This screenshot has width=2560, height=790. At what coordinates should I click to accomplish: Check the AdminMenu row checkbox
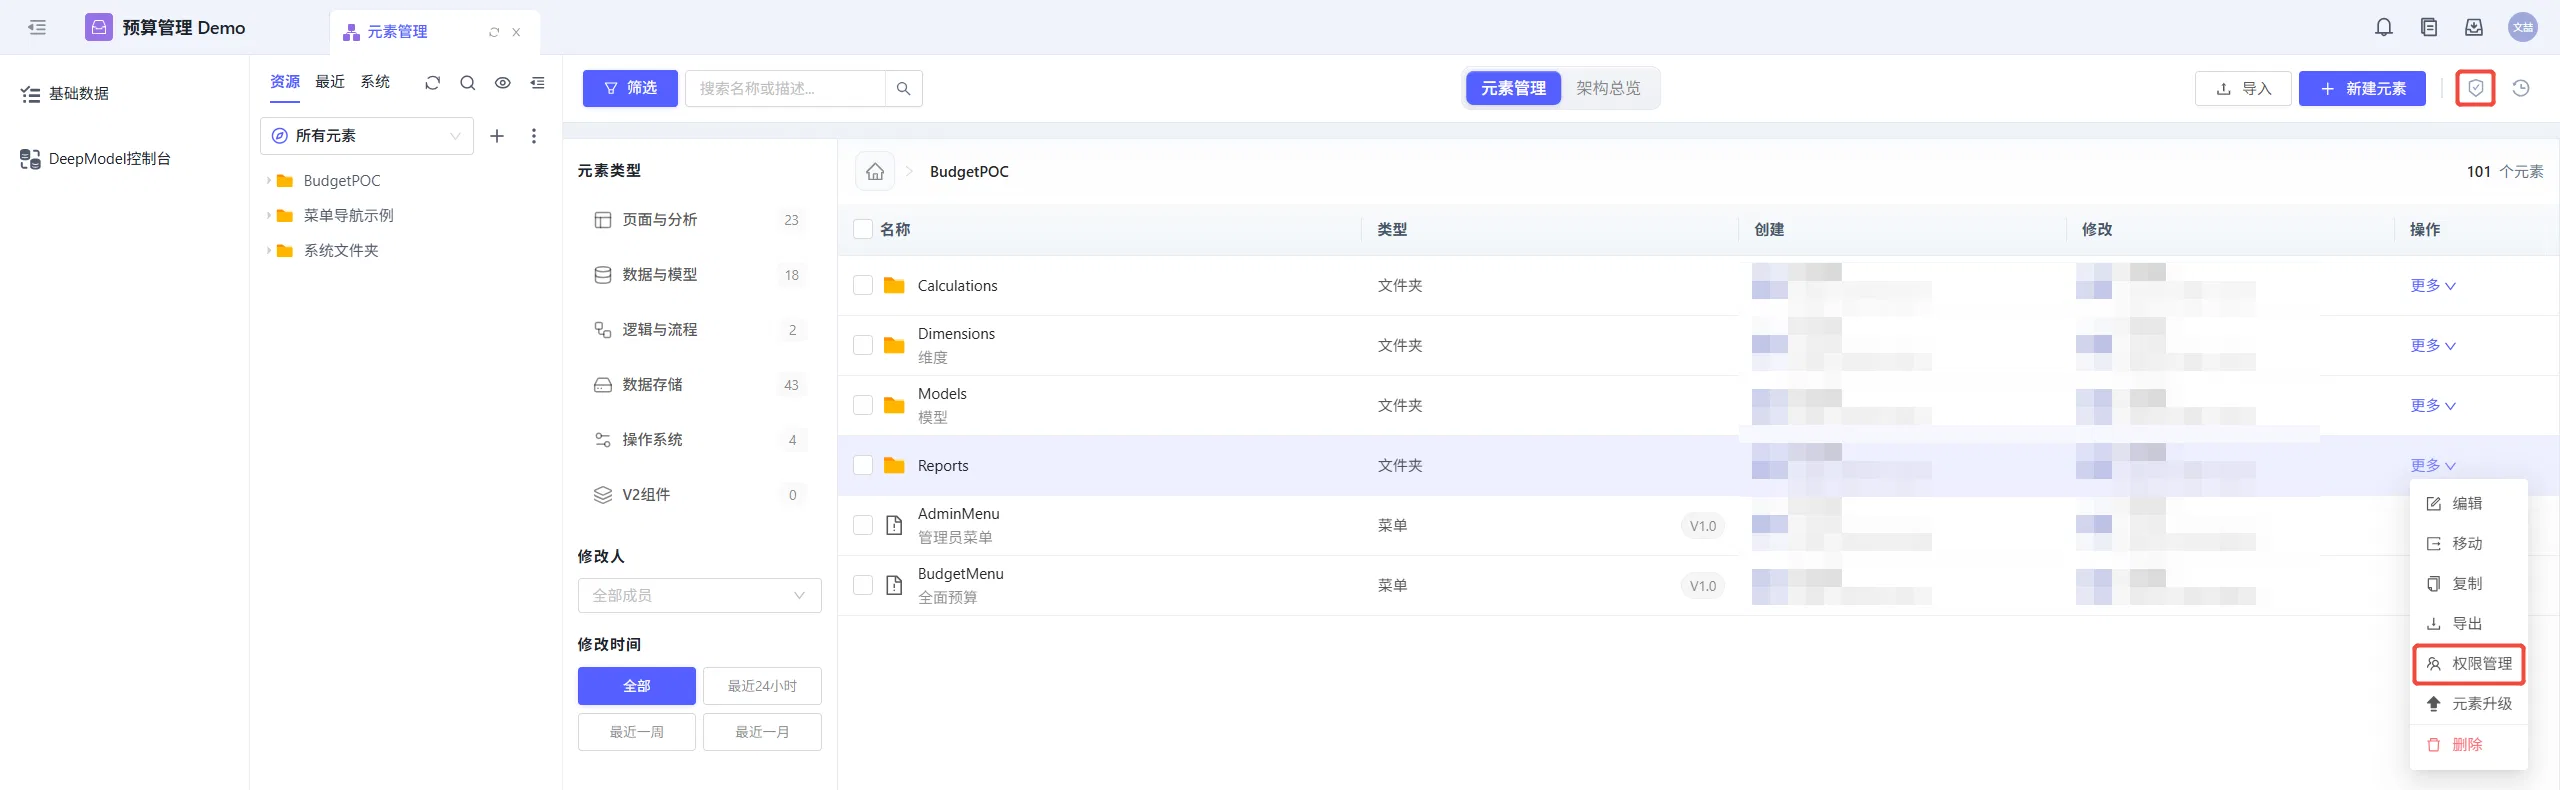863,526
